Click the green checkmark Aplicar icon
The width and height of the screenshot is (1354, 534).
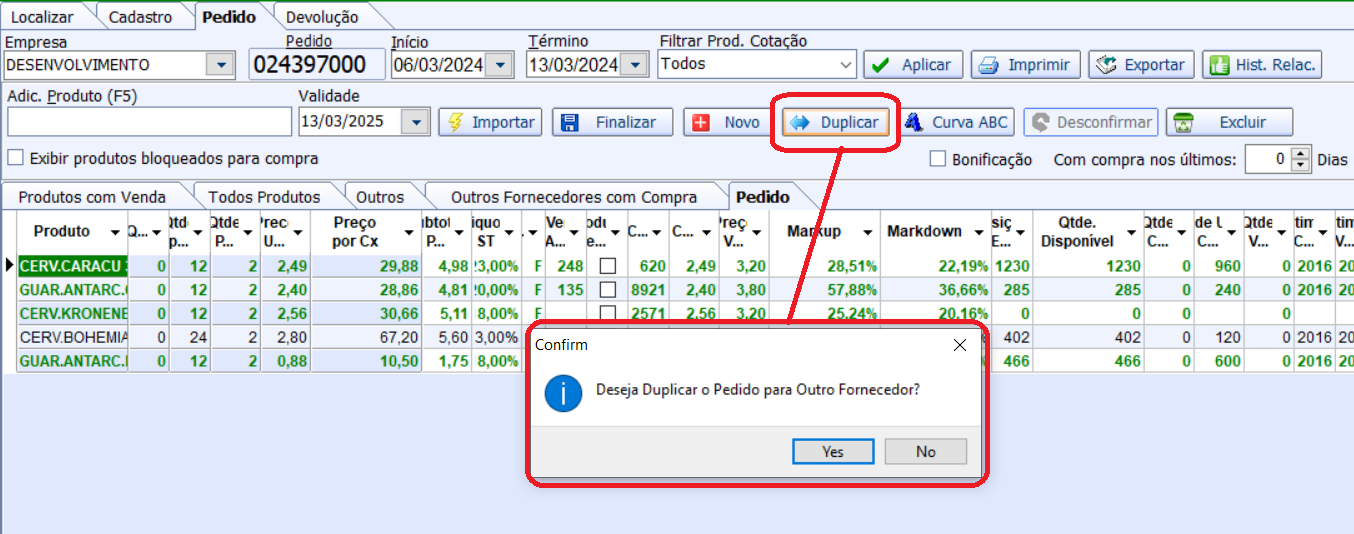coord(880,65)
